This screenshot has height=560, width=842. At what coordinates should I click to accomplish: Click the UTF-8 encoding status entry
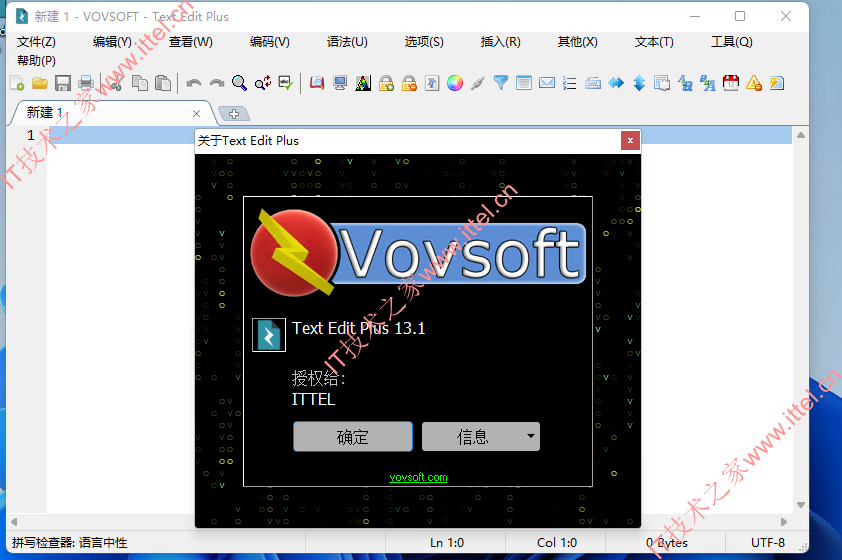[x=768, y=543]
